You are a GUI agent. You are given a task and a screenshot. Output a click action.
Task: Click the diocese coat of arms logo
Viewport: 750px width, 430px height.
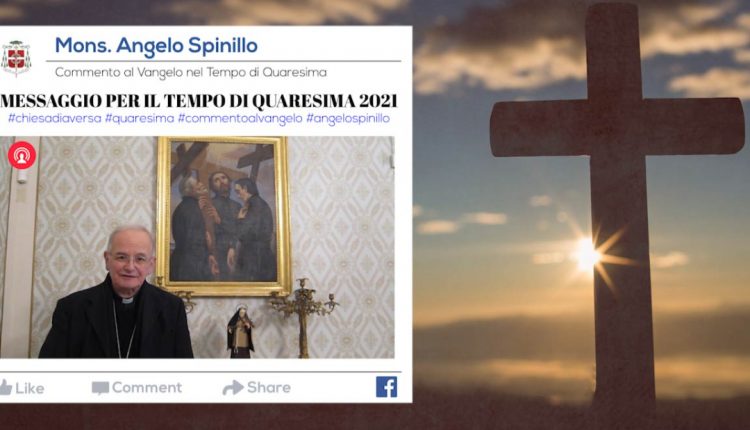pyautogui.click(x=16, y=58)
